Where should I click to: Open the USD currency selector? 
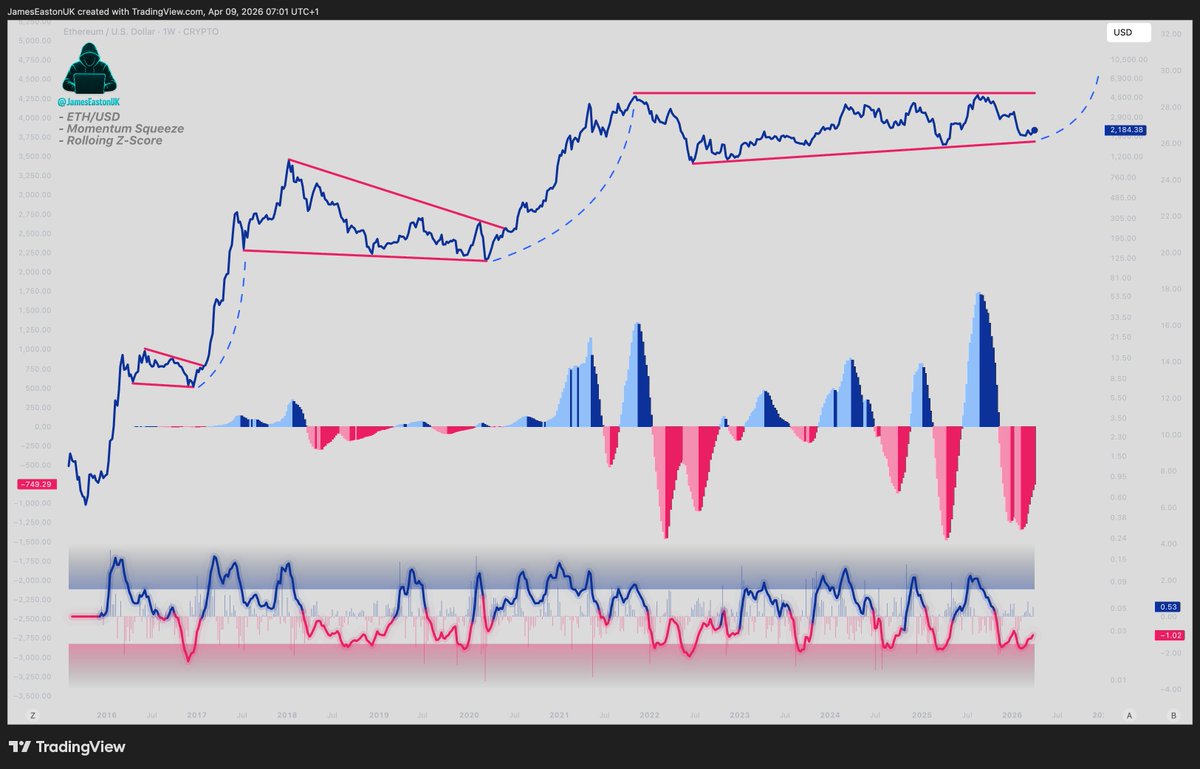click(x=1129, y=32)
